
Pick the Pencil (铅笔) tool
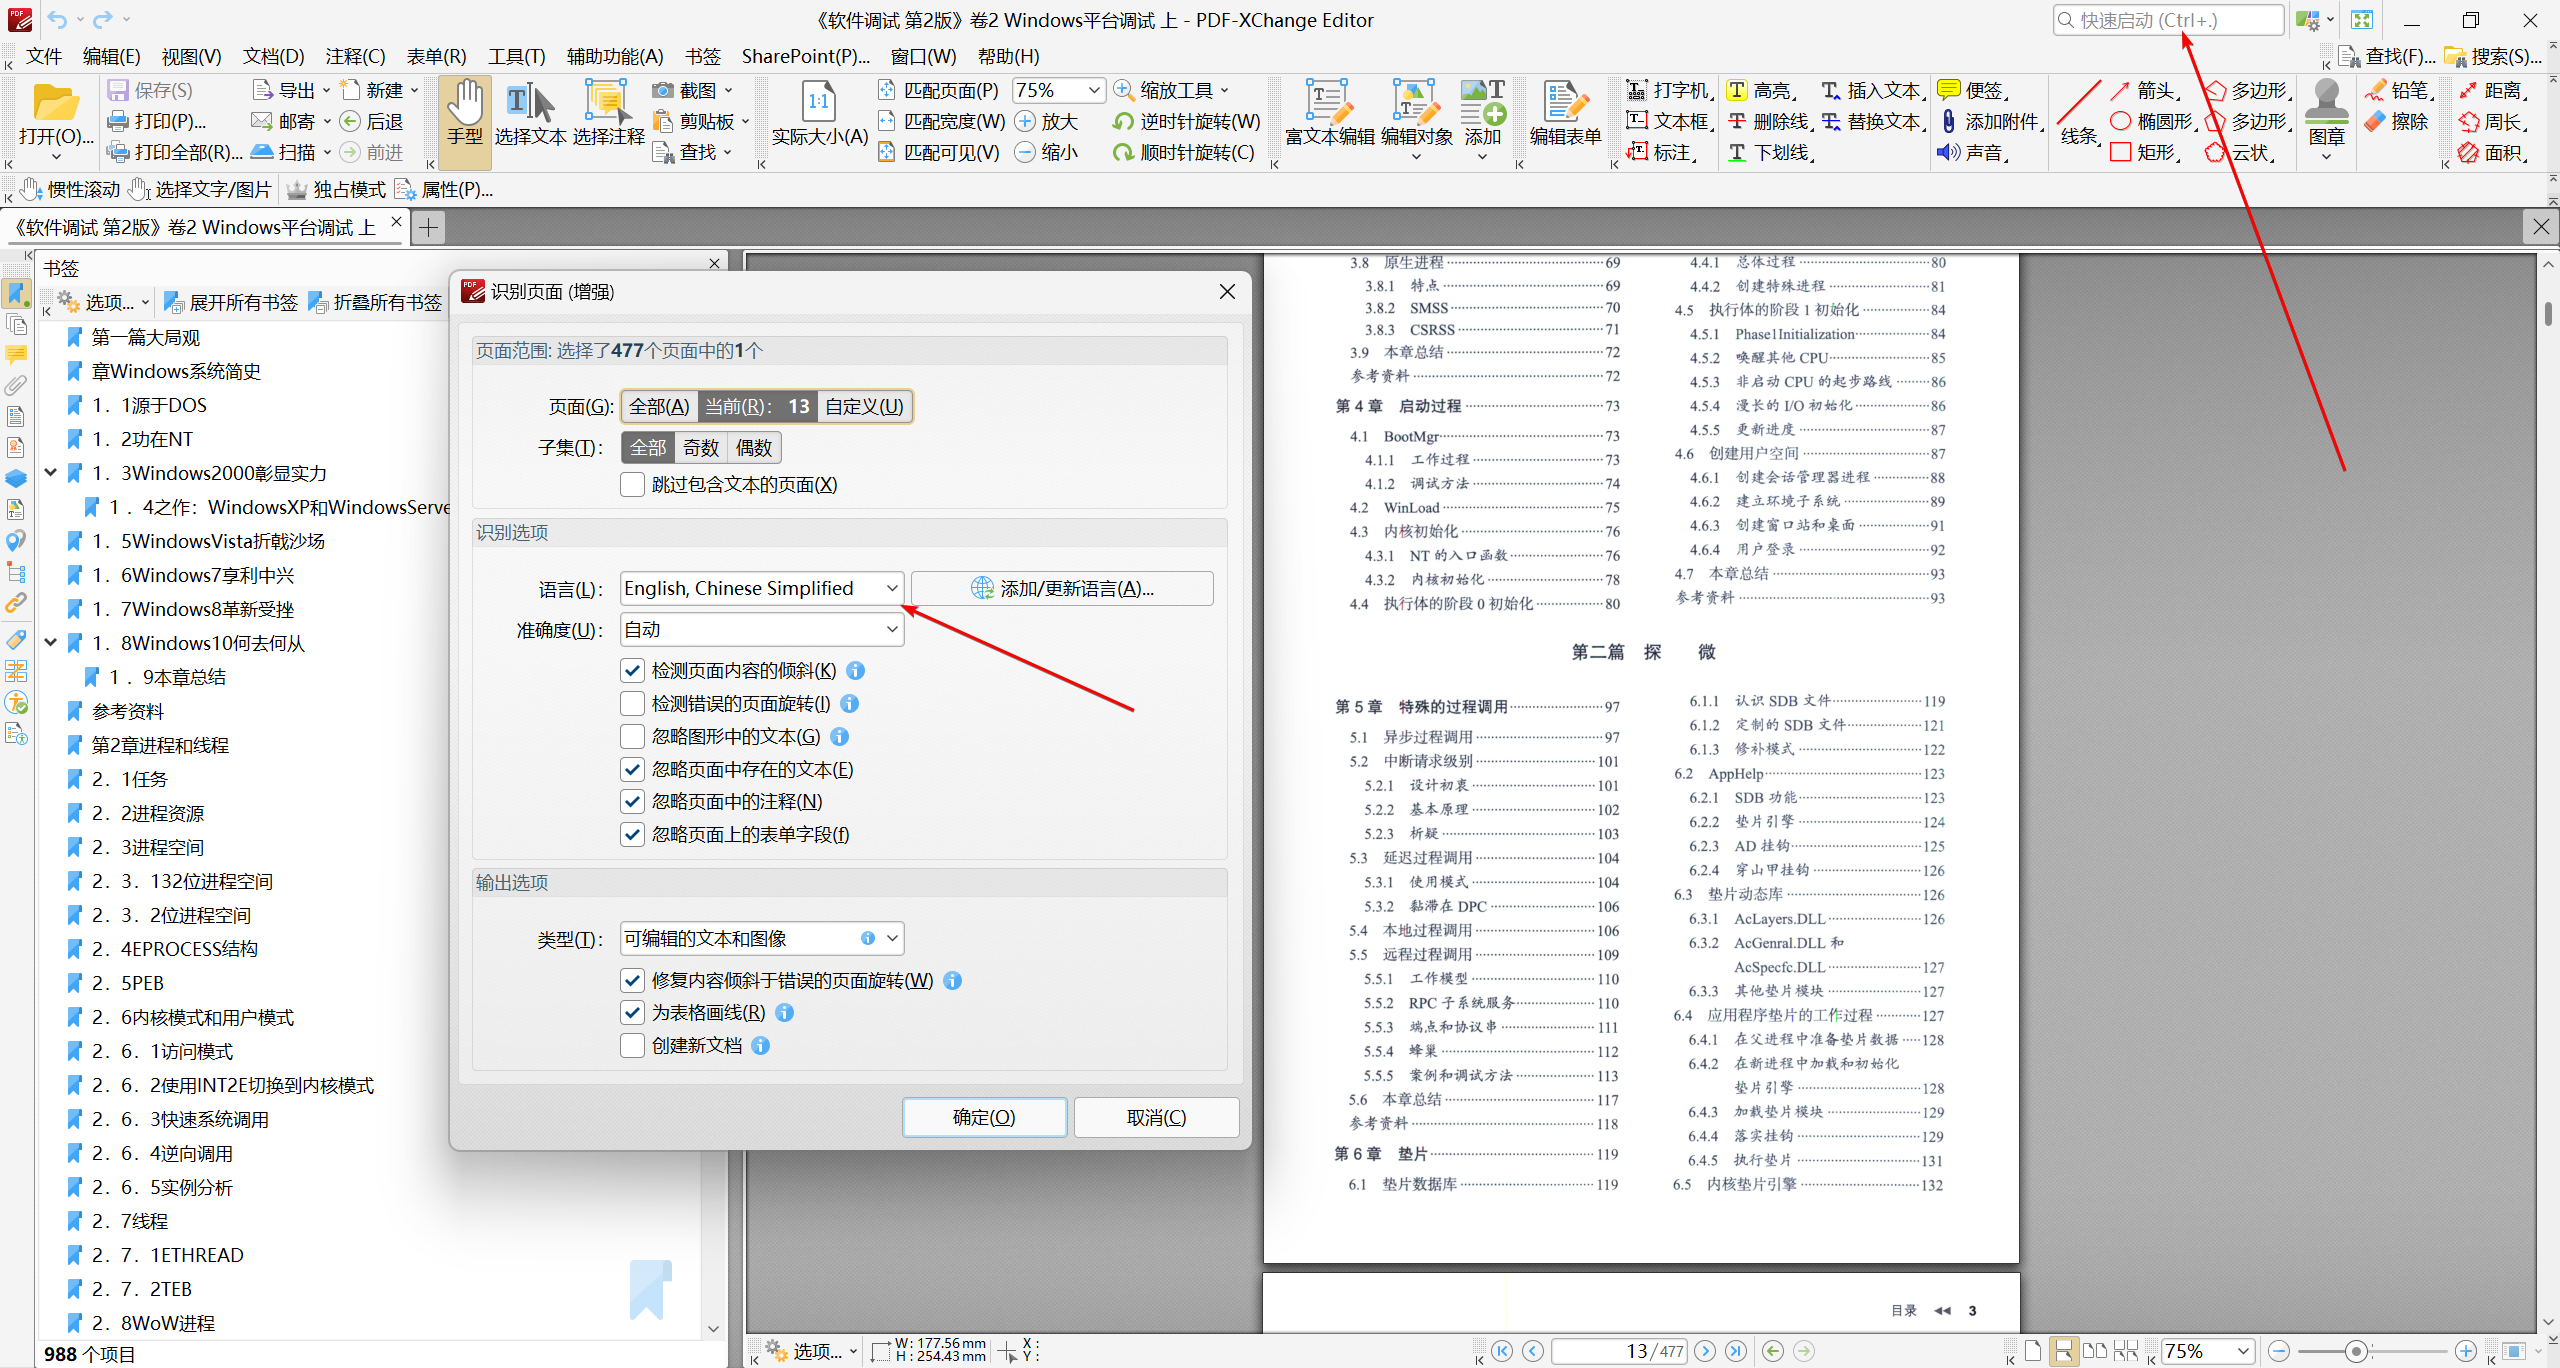click(x=2398, y=90)
